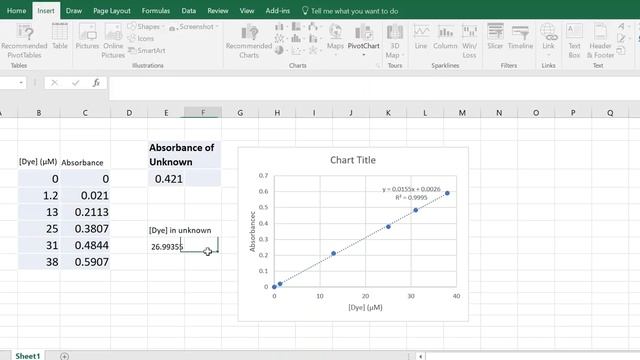The image size is (640, 360).
Task: Open the 3D Map tool
Action: coord(394,41)
